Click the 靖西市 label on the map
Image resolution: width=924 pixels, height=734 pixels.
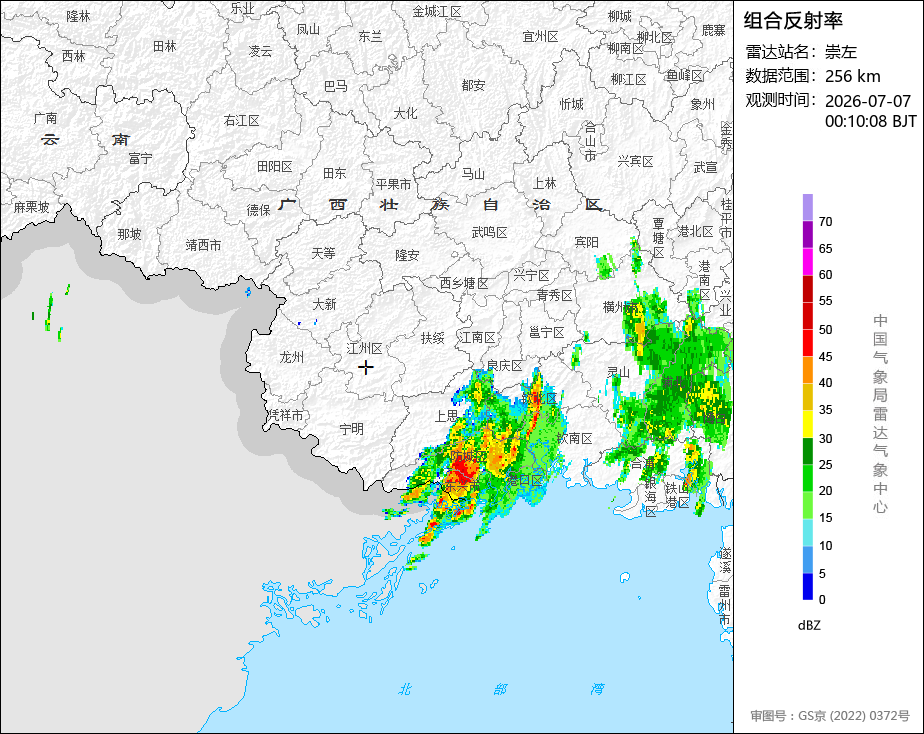pos(203,245)
